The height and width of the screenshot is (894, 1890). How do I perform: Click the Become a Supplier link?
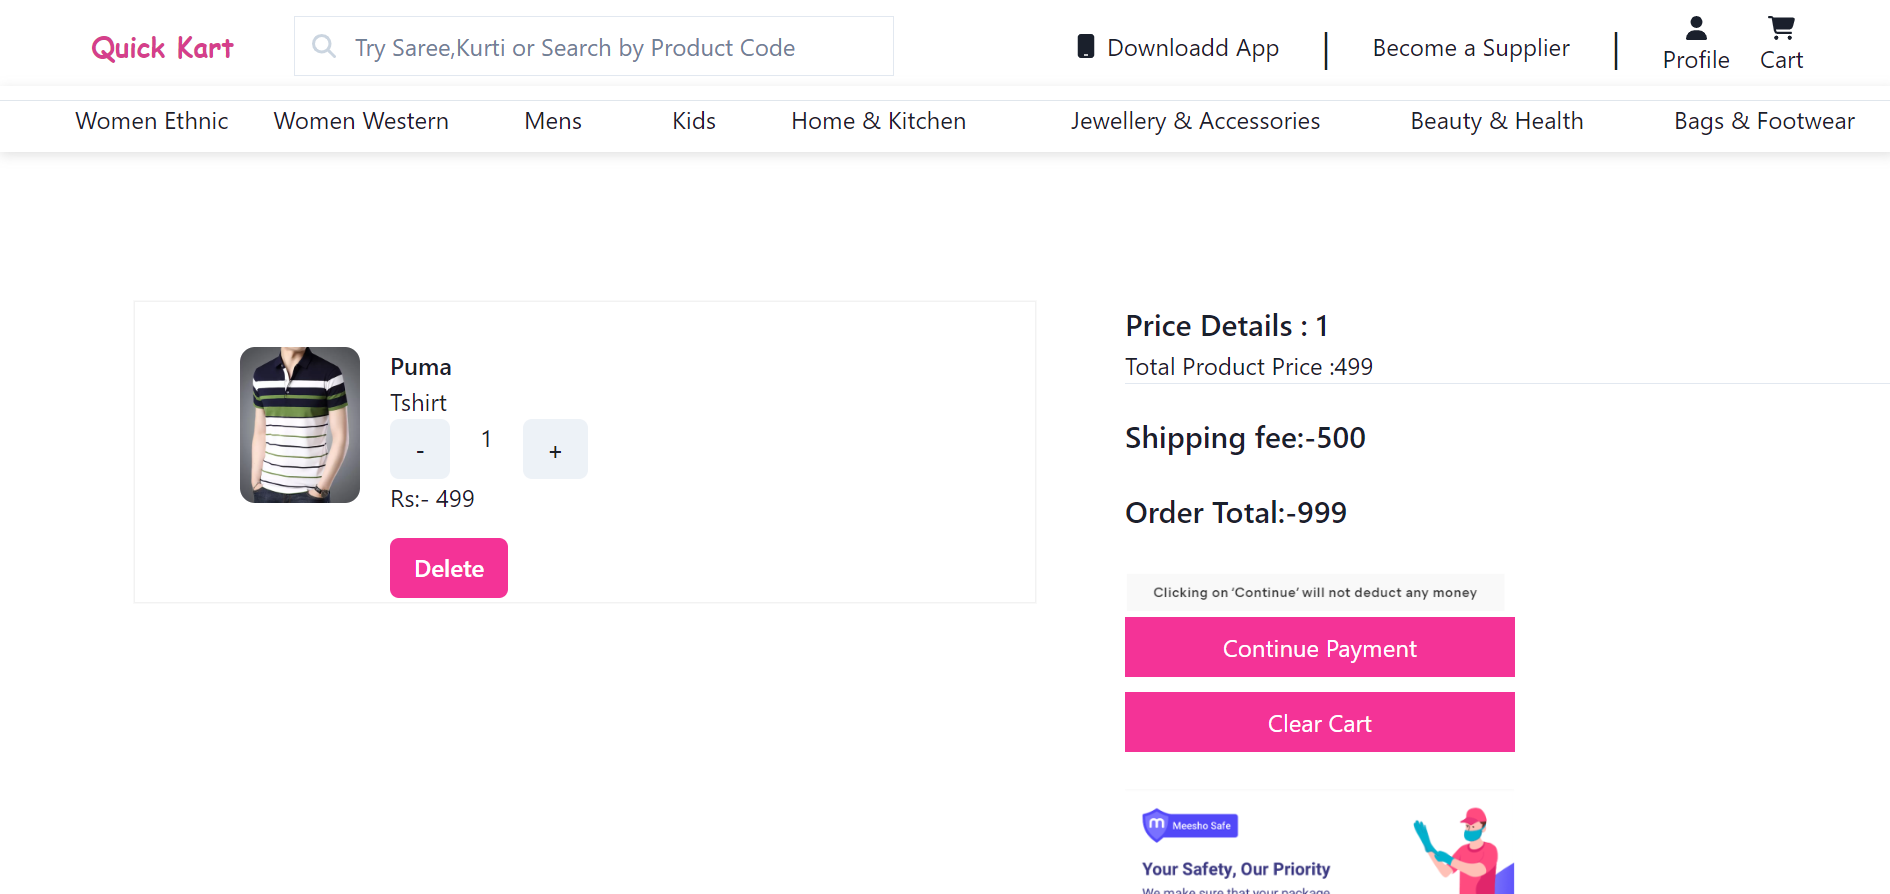[x=1470, y=47]
